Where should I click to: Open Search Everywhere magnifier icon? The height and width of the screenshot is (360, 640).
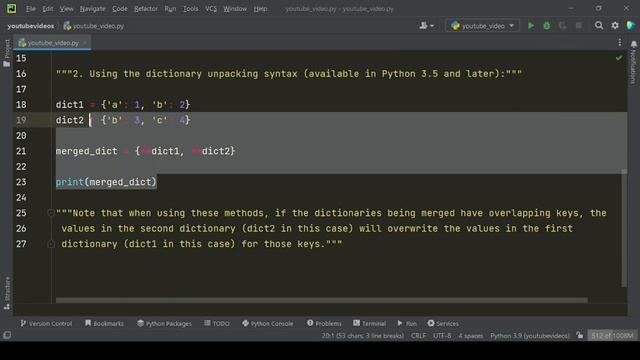pos(599,26)
